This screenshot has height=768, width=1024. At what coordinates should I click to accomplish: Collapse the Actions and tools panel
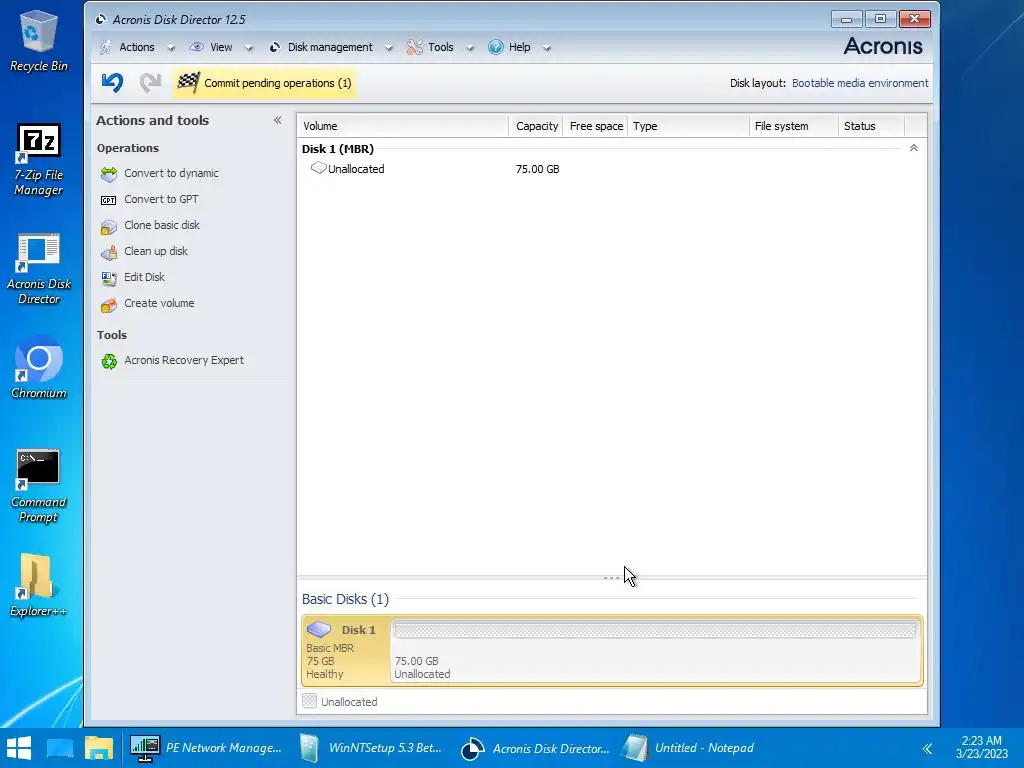click(278, 120)
